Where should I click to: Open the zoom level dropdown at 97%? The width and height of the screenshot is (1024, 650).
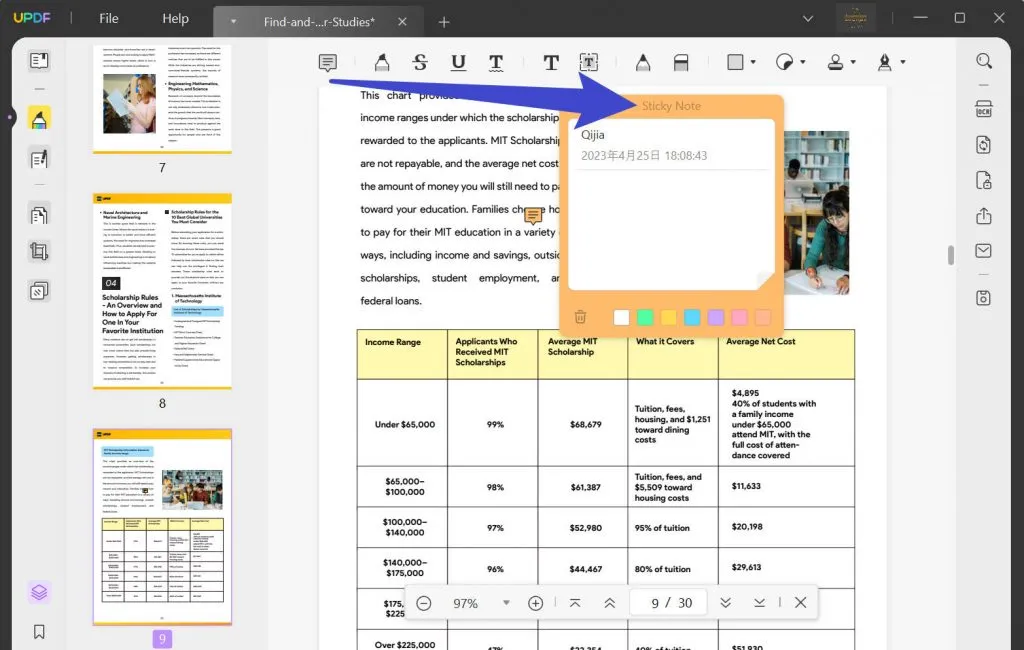tap(506, 602)
